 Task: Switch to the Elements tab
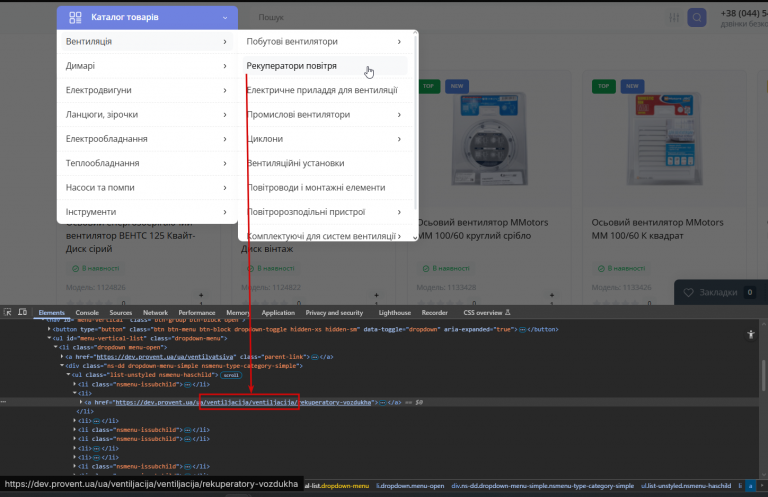pos(51,312)
